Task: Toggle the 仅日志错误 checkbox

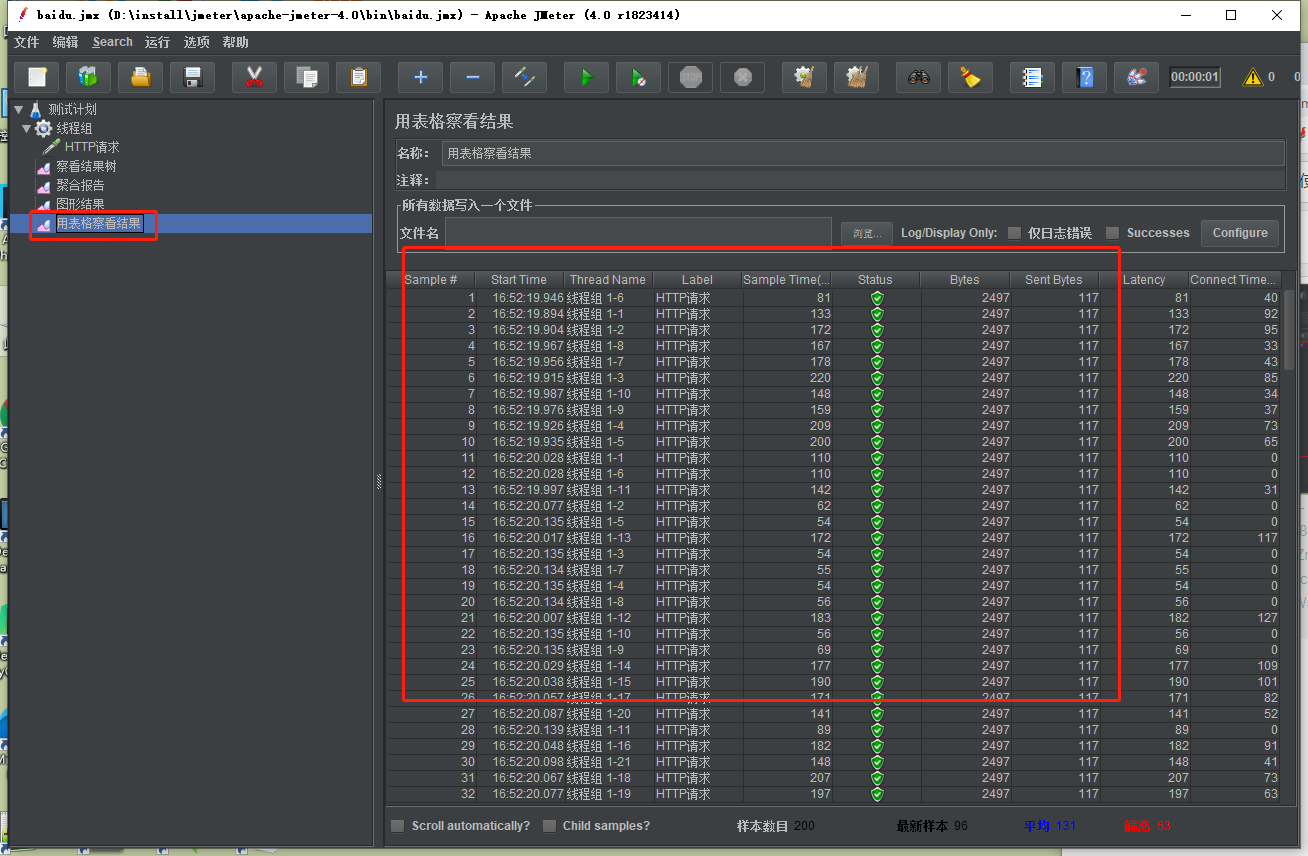Action: (1014, 233)
